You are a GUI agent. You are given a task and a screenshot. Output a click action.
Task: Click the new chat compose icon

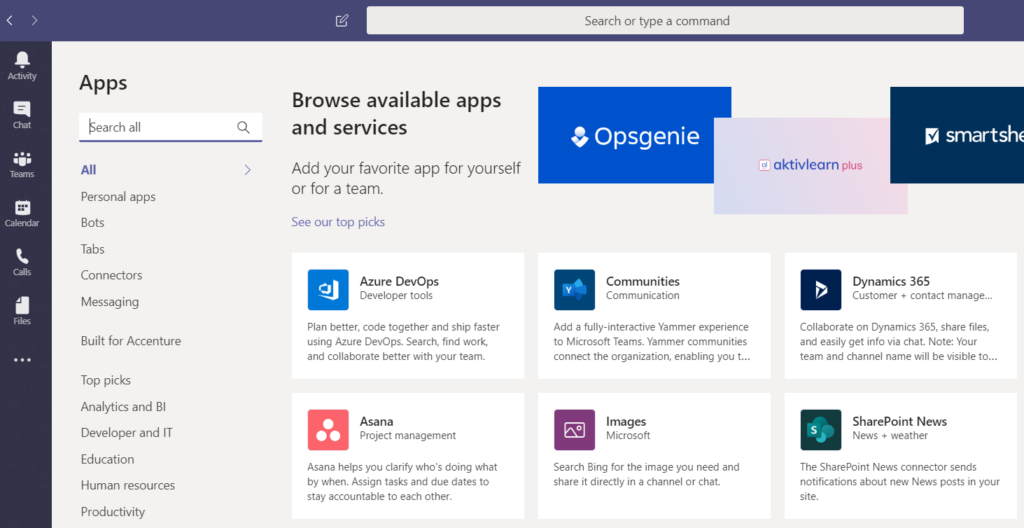(342, 20)
